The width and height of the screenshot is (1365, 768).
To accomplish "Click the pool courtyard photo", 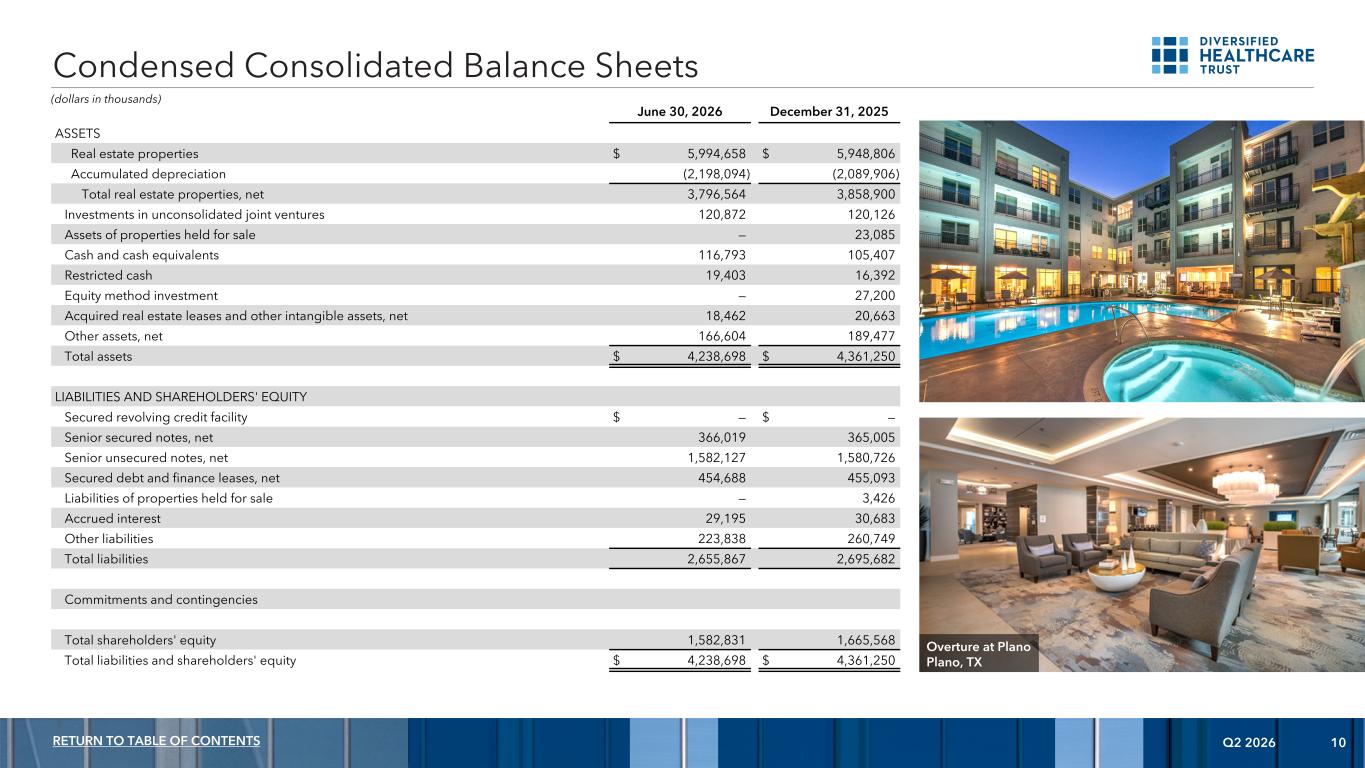I will 1142,261.
